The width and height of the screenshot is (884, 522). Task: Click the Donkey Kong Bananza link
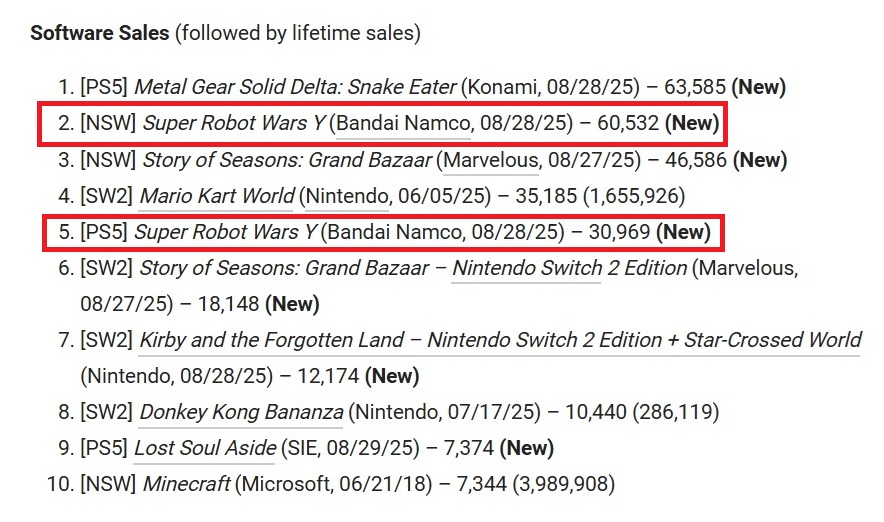(241, 412)
